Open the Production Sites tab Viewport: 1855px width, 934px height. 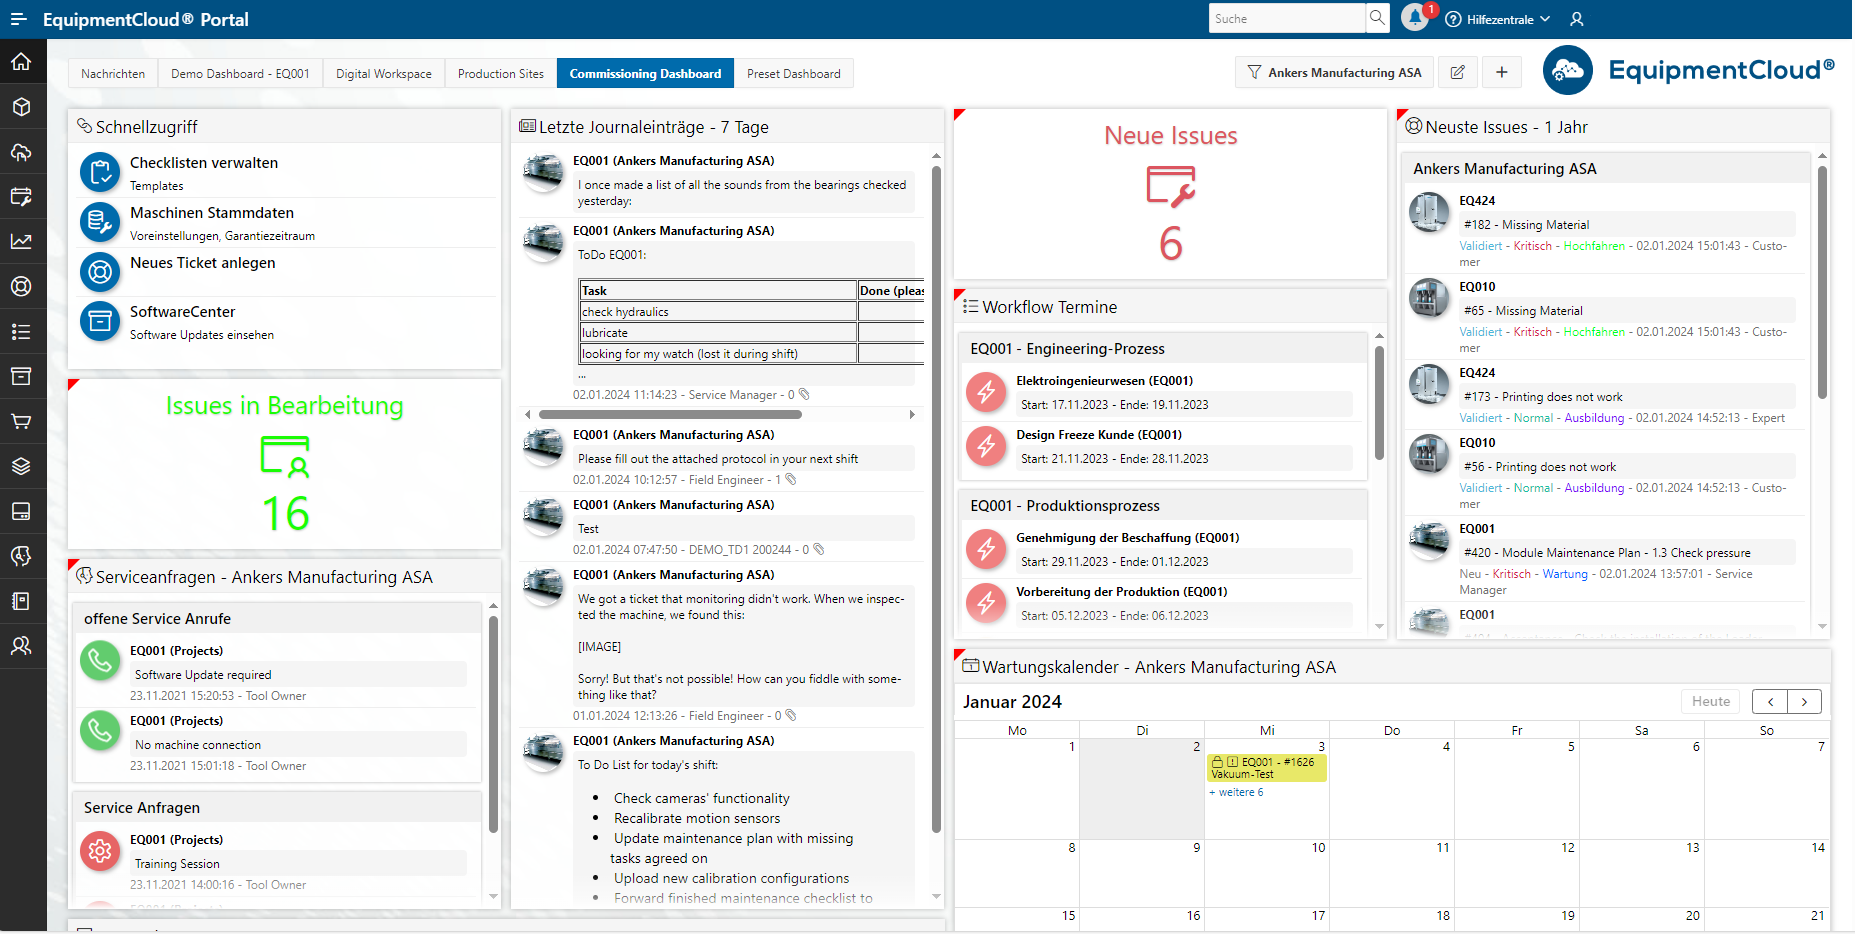click(x=500, y=74)
